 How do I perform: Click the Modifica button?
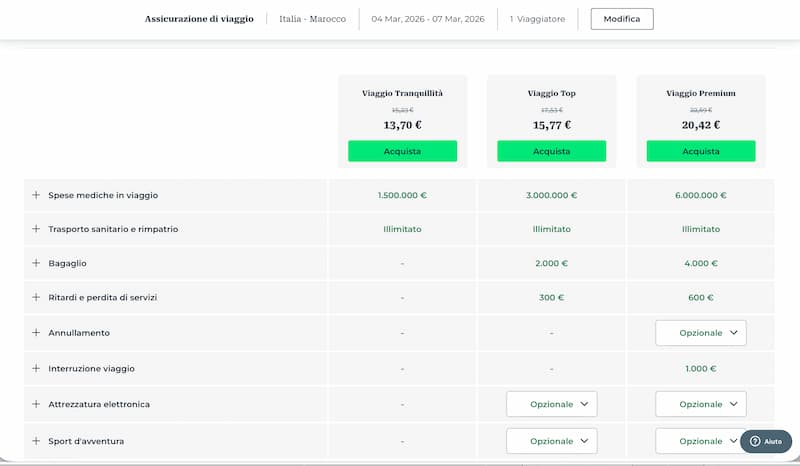pyautogui.click(x=621, y=19)
